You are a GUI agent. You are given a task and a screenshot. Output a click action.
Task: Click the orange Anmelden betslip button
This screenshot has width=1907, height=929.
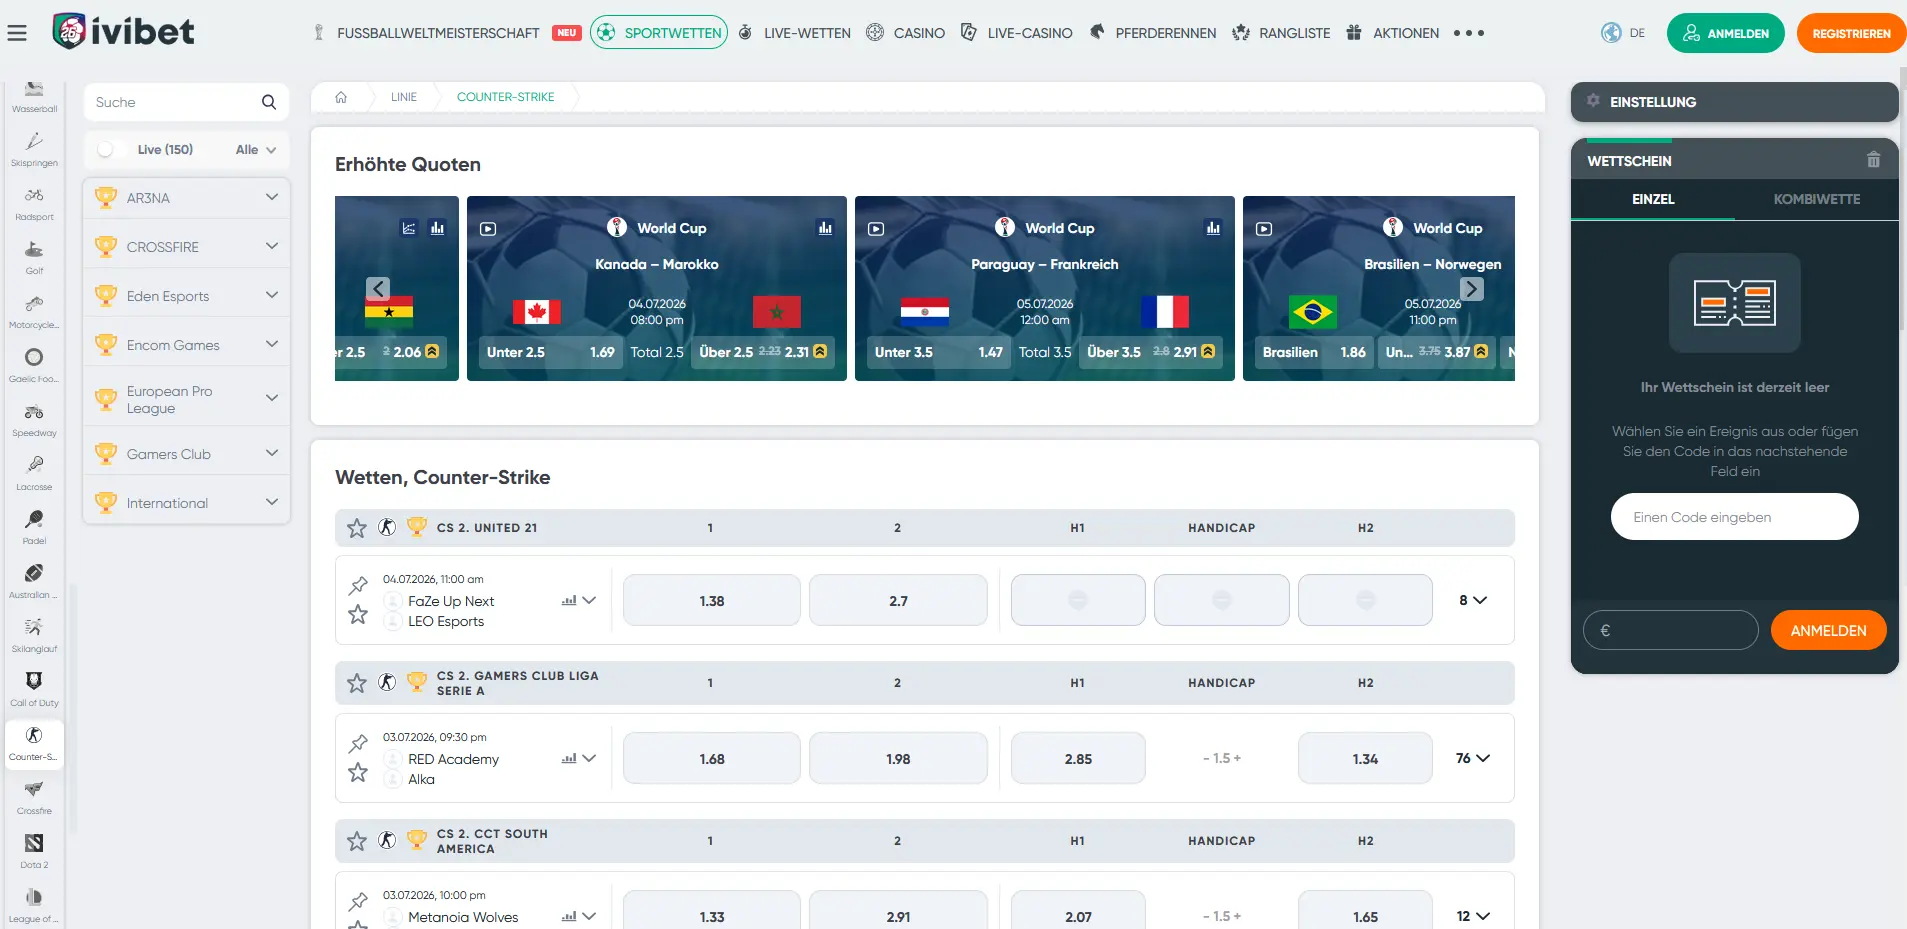[1828, 630]
